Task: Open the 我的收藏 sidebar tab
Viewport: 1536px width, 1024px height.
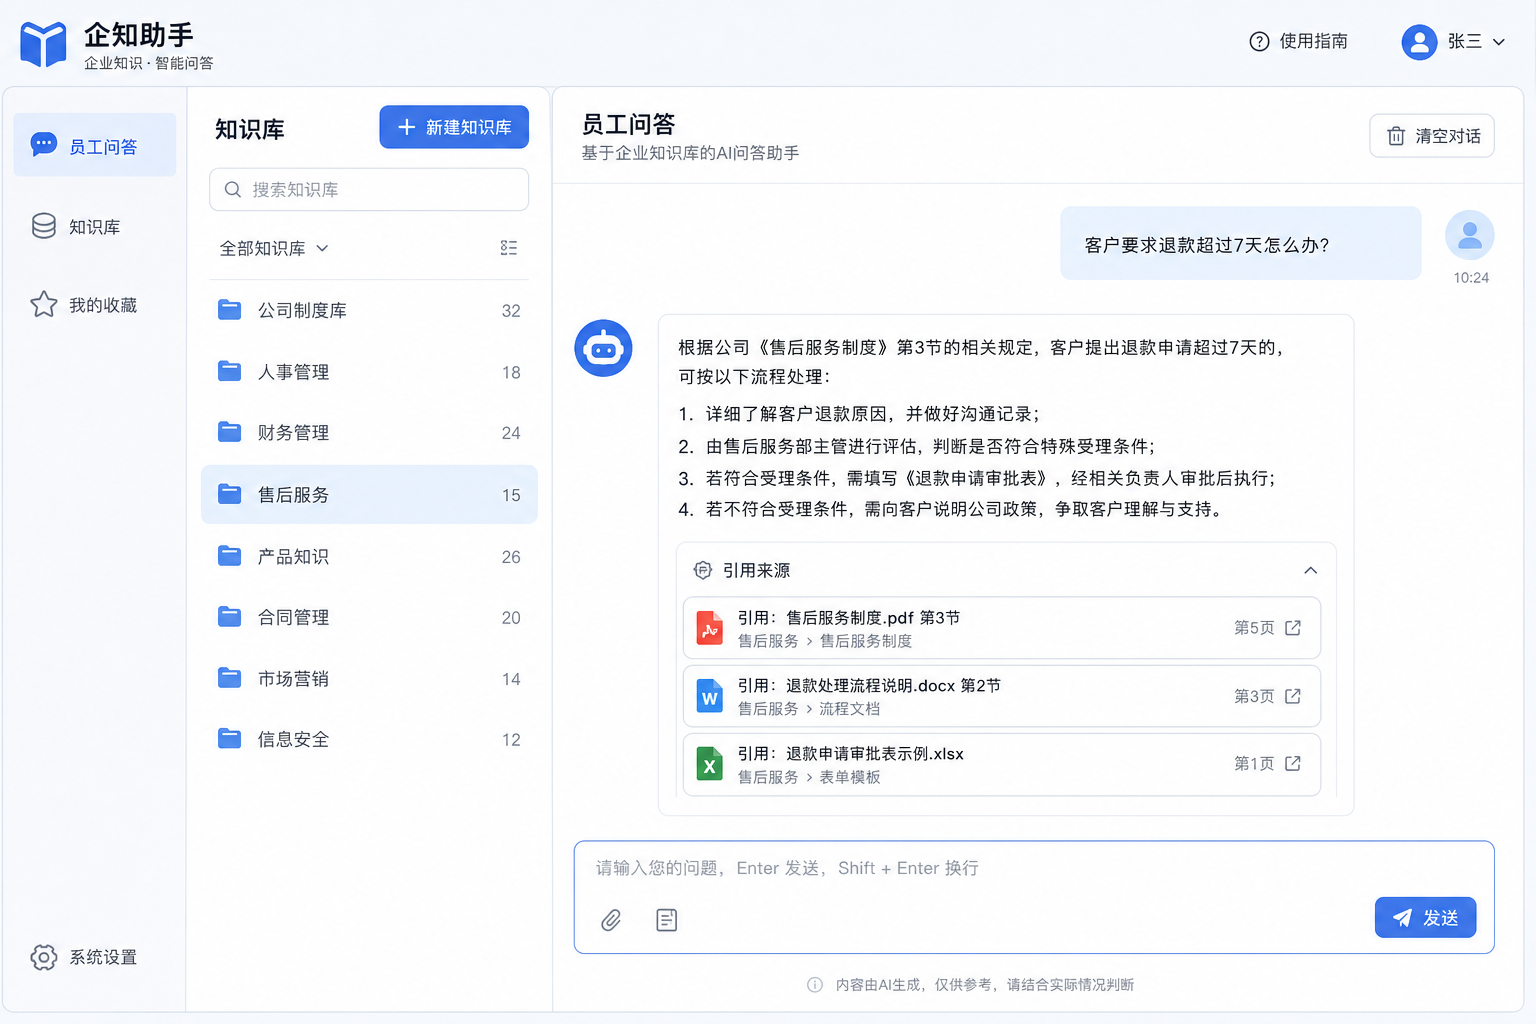Action: 95,305
